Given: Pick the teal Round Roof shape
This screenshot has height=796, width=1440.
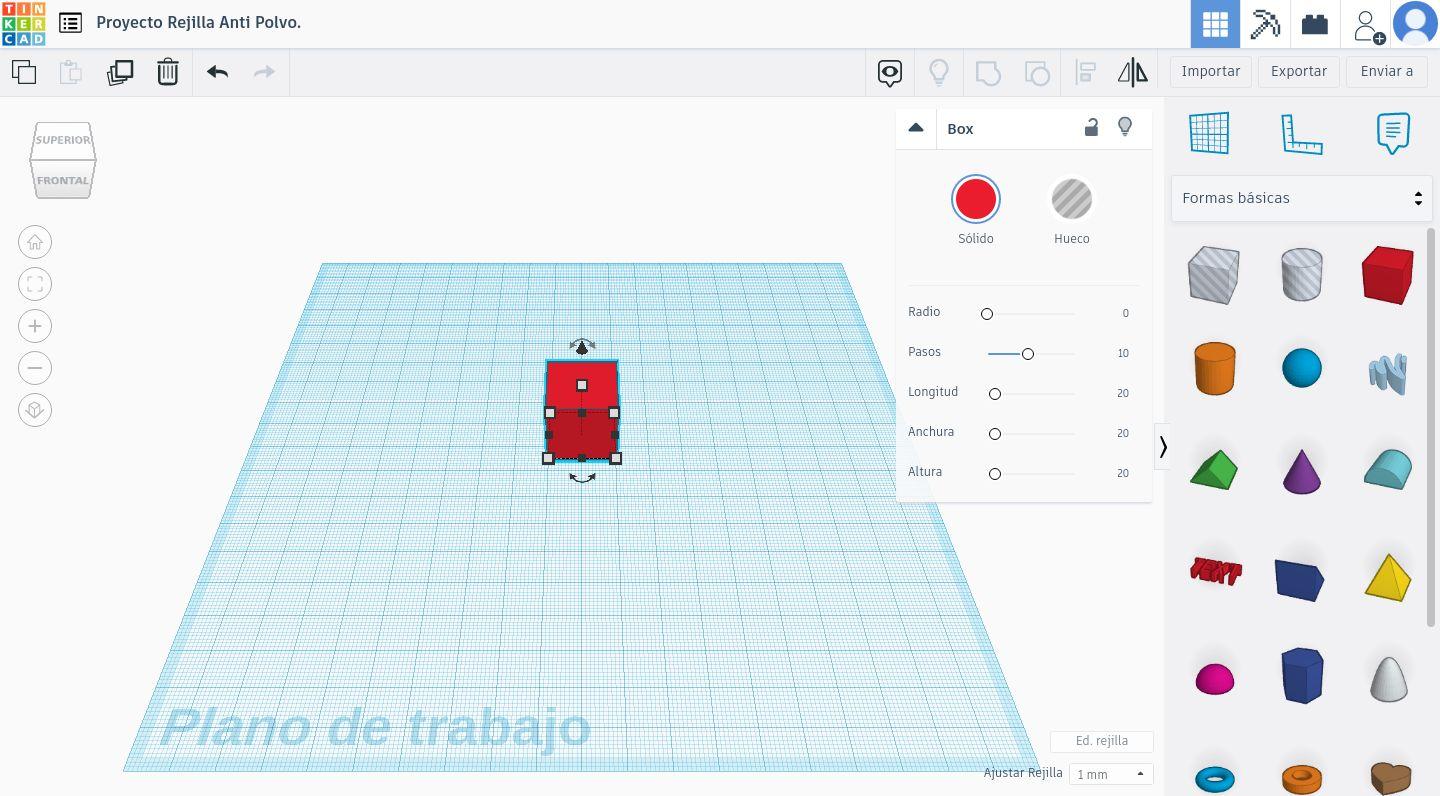Looking at the screenshot, I should (1388, 470).
